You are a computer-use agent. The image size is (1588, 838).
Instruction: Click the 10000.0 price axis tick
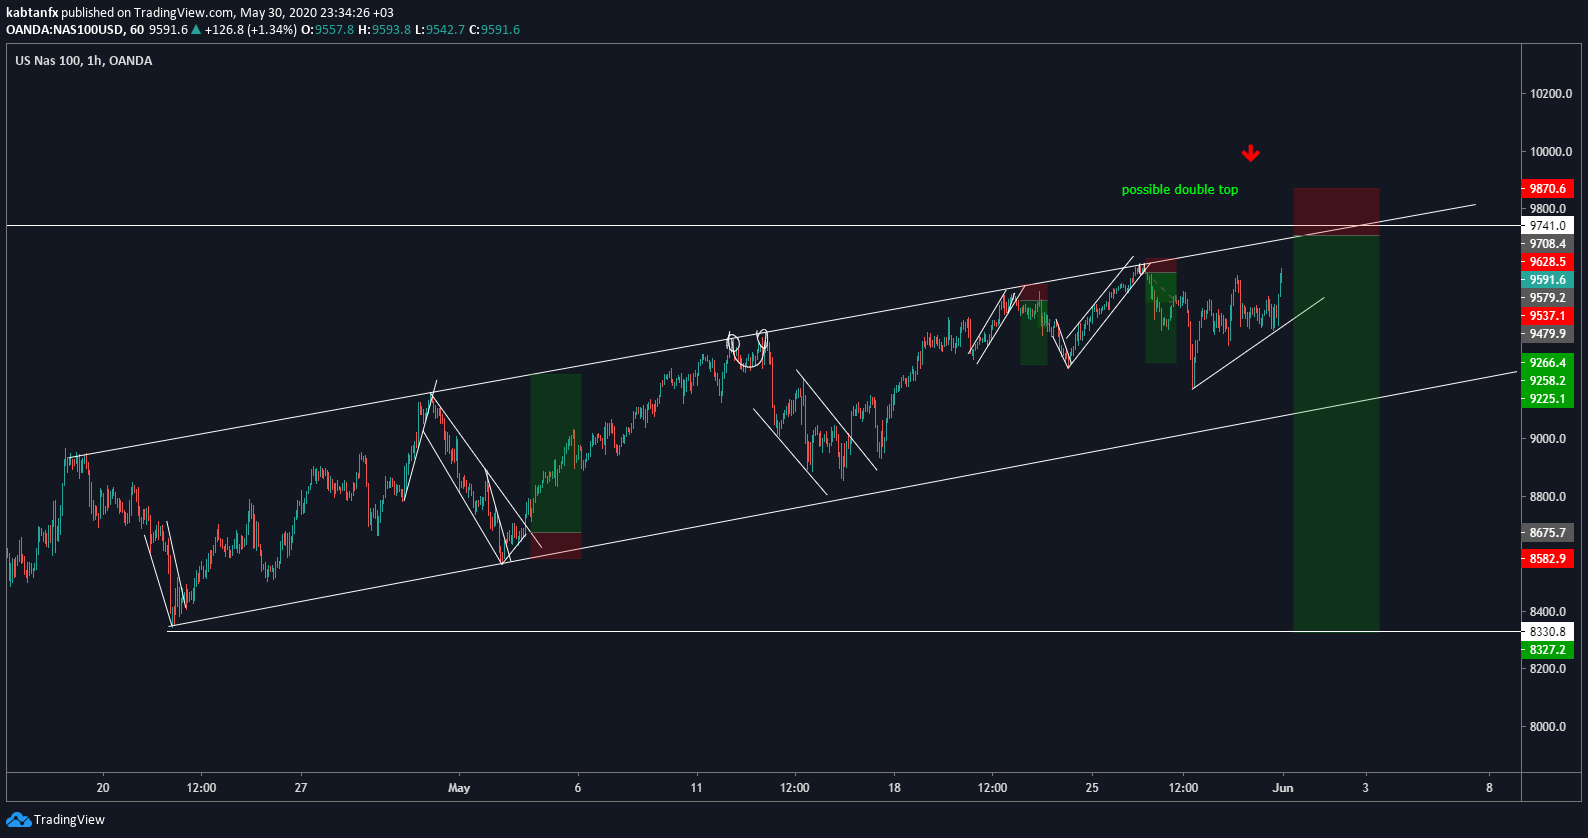coord(1550,152)
